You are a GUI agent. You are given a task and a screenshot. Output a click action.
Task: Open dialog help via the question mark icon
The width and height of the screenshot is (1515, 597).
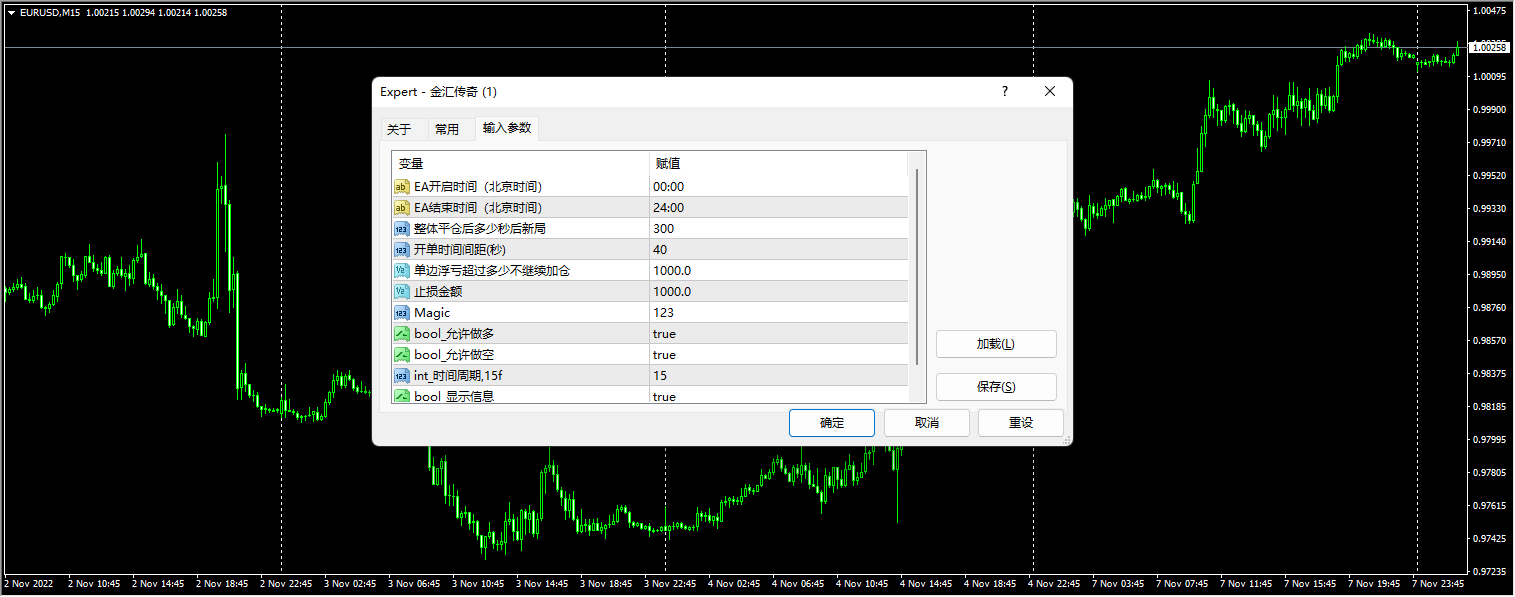1004,91
